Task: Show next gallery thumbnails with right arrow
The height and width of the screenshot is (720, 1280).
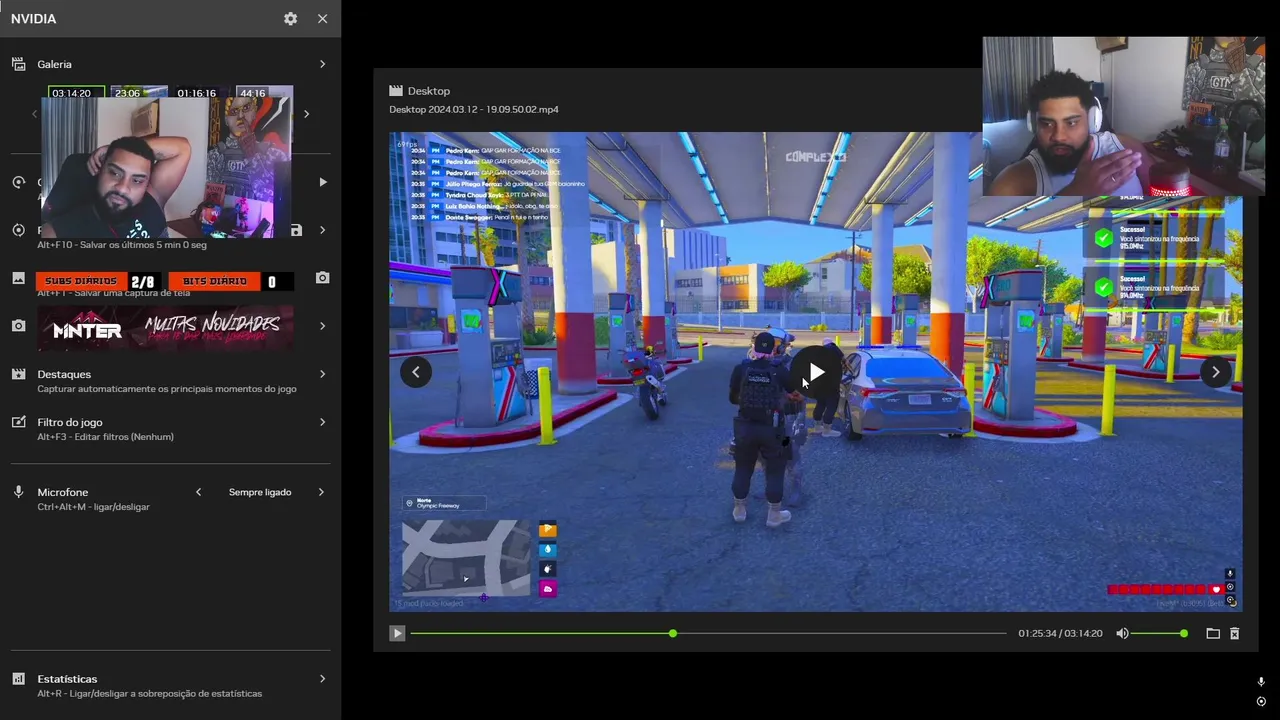Action: pyautogui.click(x=306, y=114)
